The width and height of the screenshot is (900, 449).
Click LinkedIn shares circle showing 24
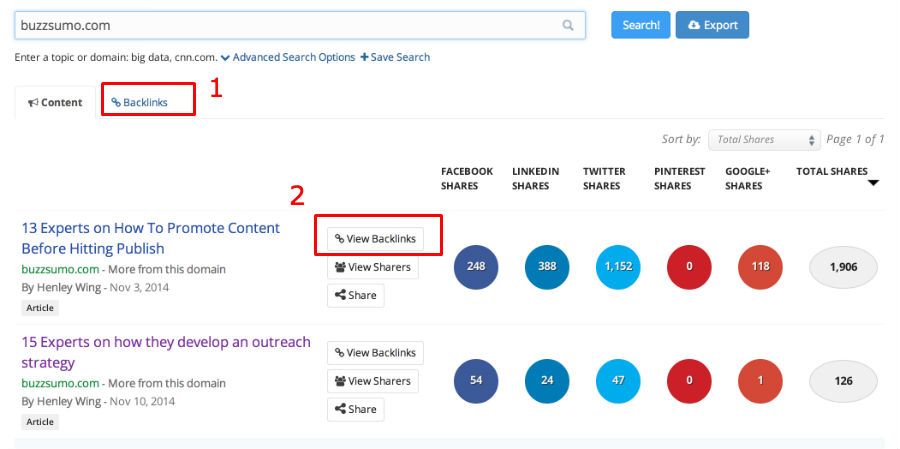tap(547, 381)
